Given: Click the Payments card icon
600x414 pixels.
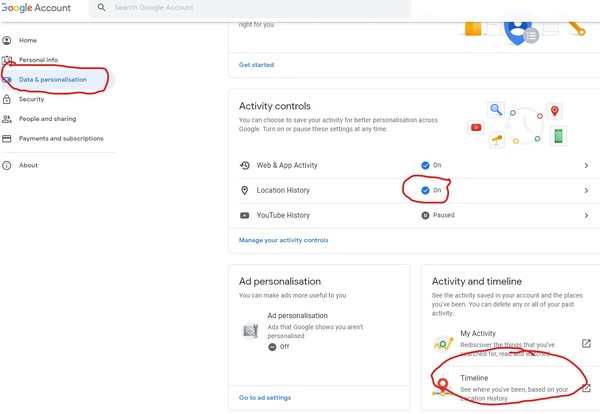Looking at the screenshot, I should [7, 139].
